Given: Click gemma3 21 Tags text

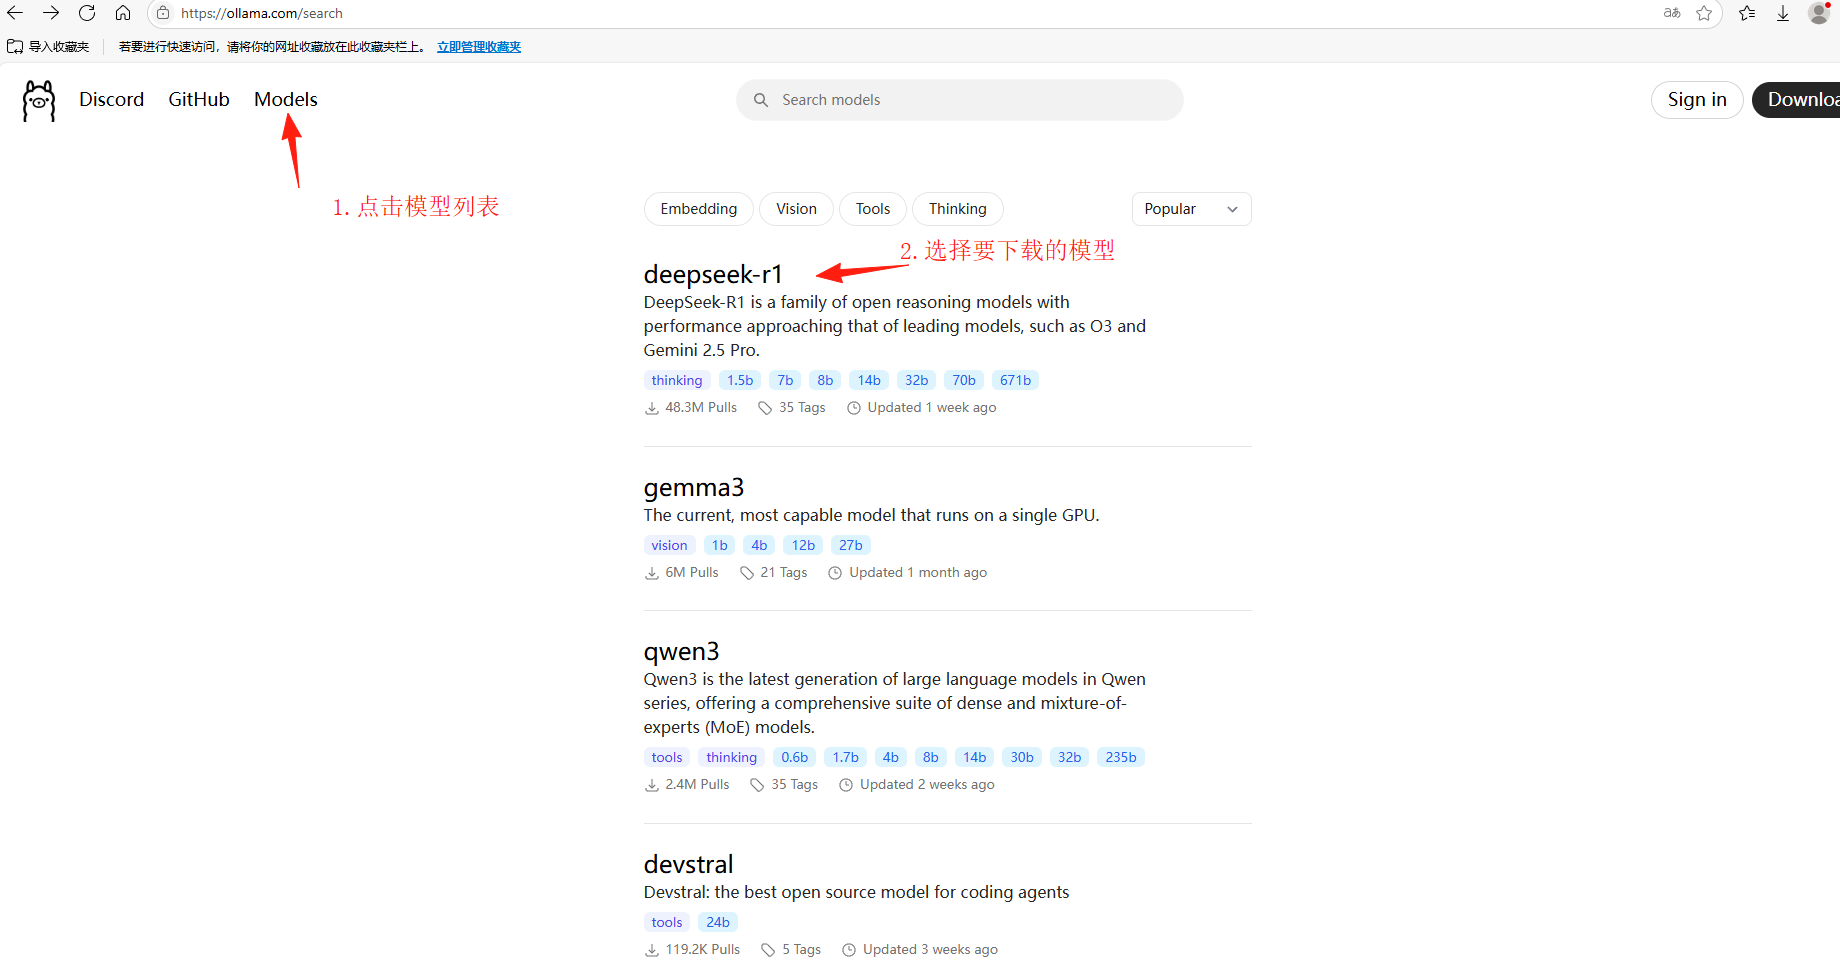Looking at the screenshot, I should 783,572.
